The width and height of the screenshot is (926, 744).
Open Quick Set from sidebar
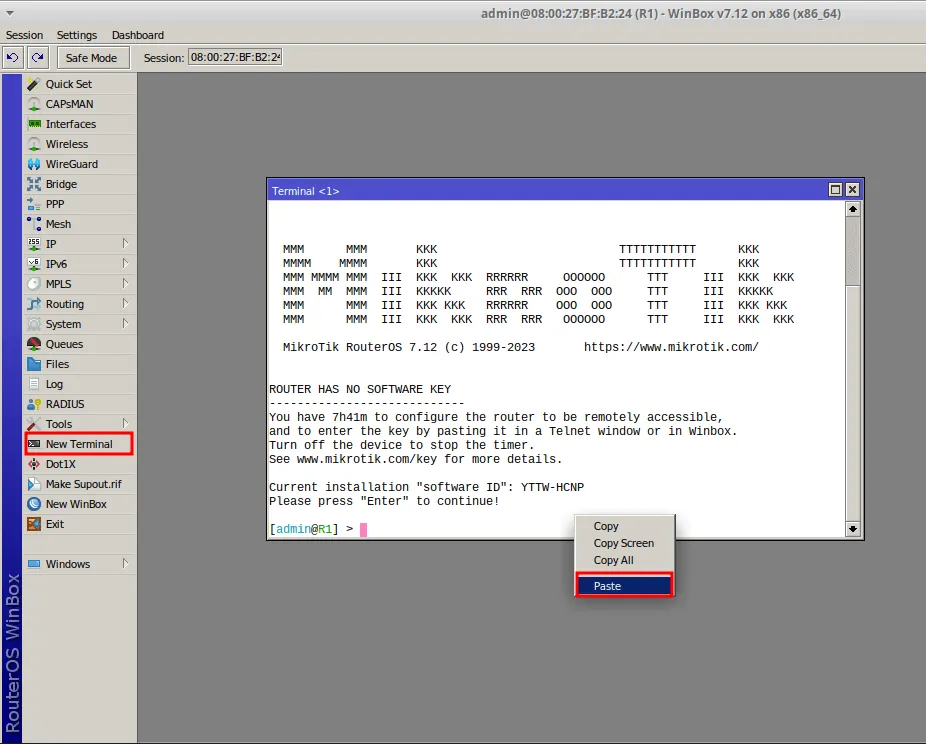[x=79, y=84]
